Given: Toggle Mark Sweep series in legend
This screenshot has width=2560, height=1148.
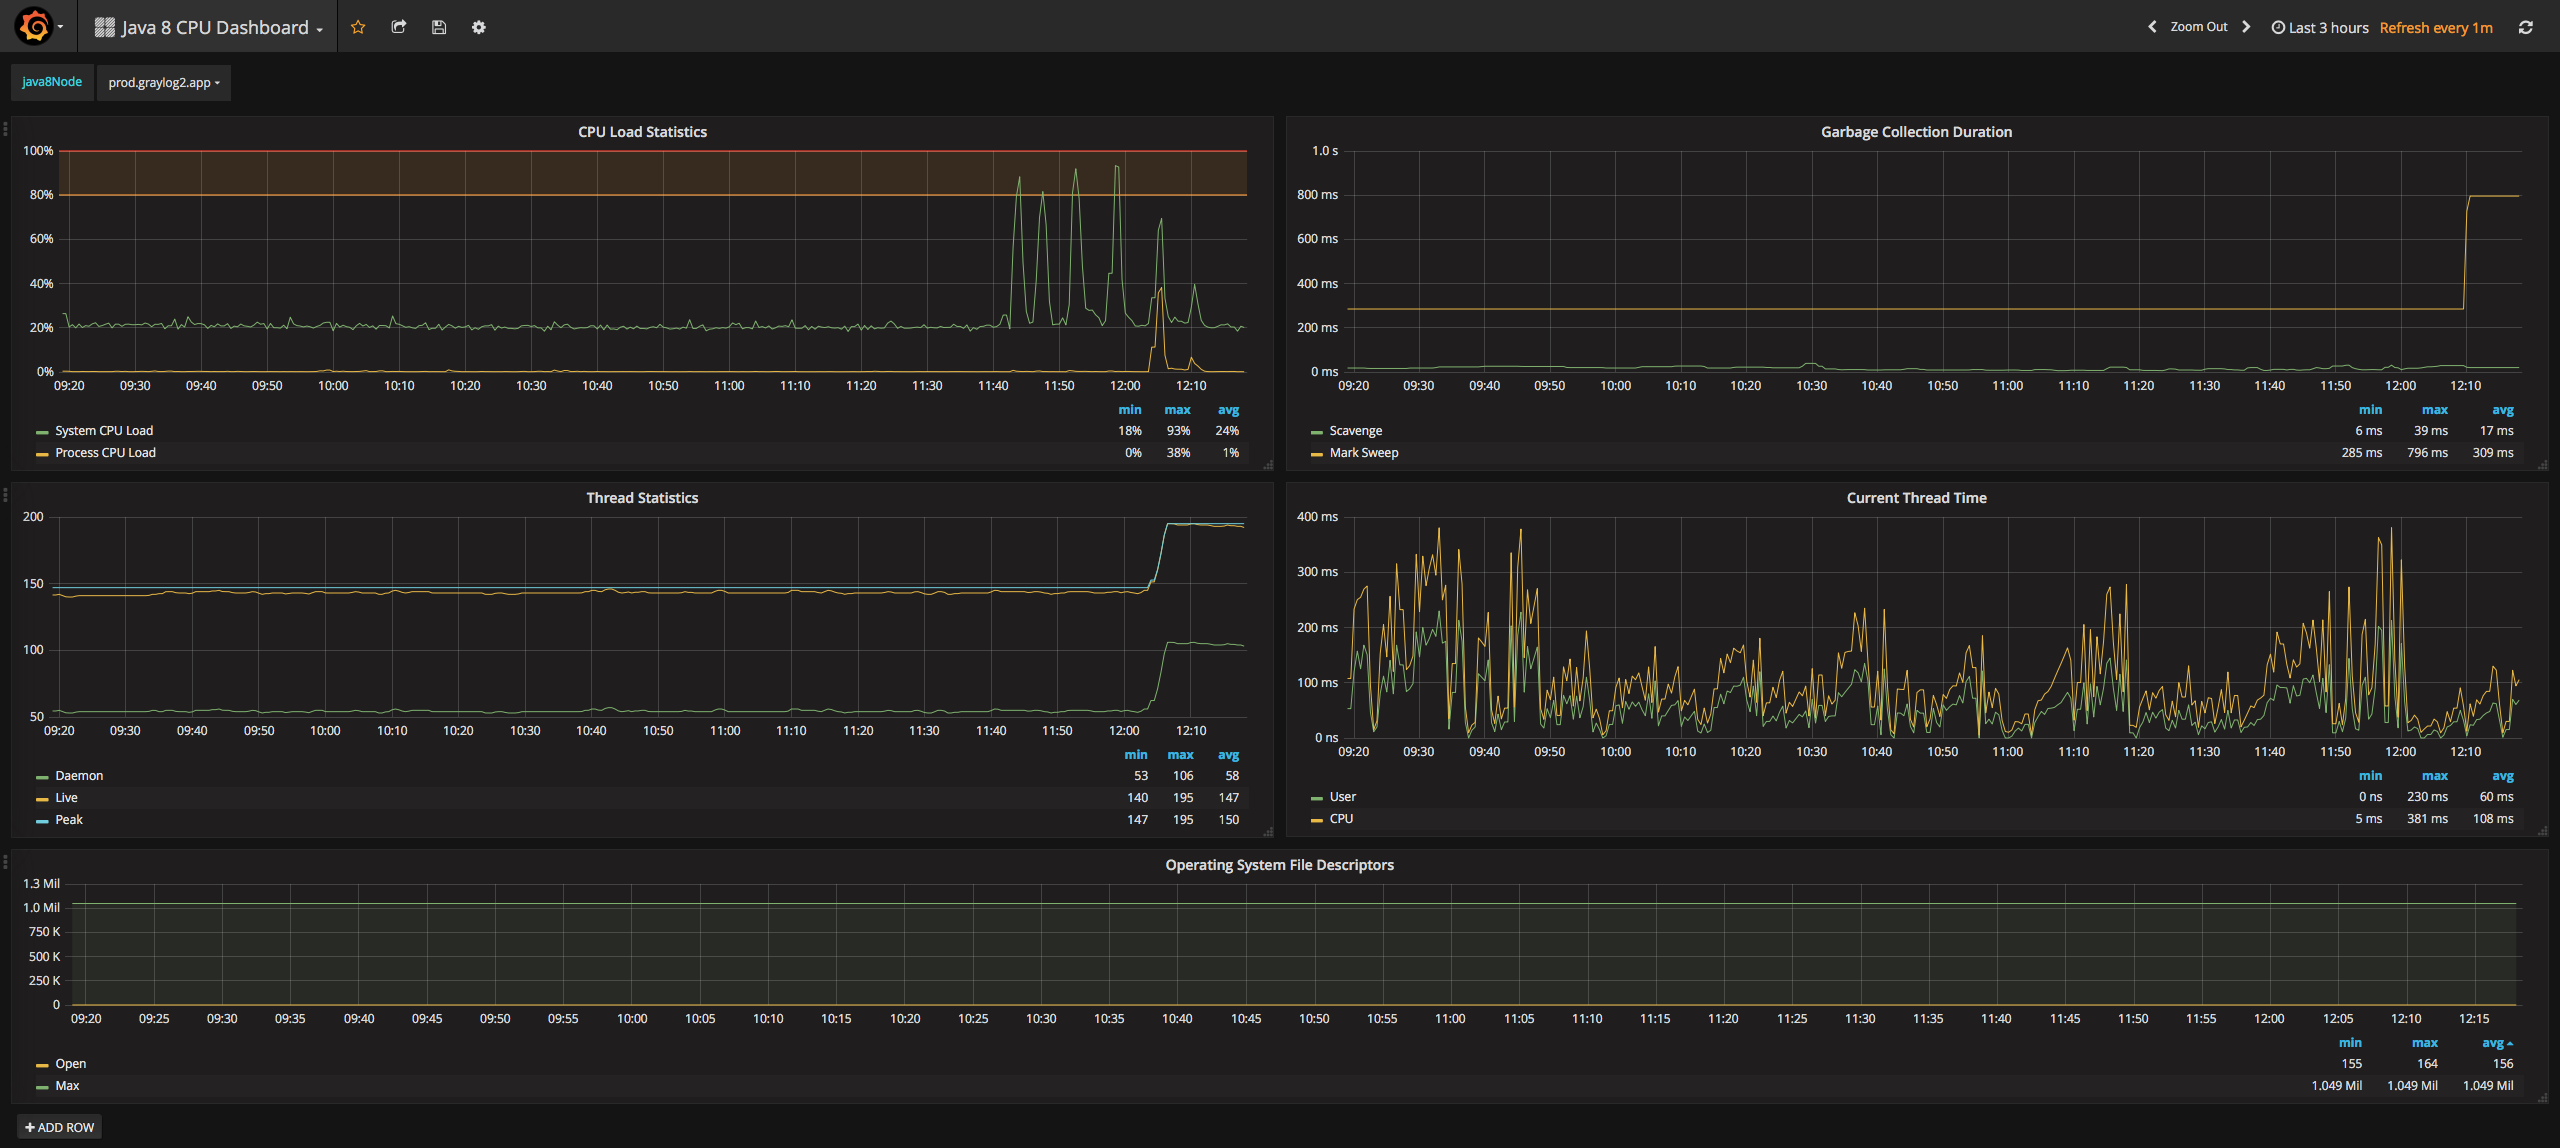Looking at the screenshot, I should click(x=1363, y=453).
